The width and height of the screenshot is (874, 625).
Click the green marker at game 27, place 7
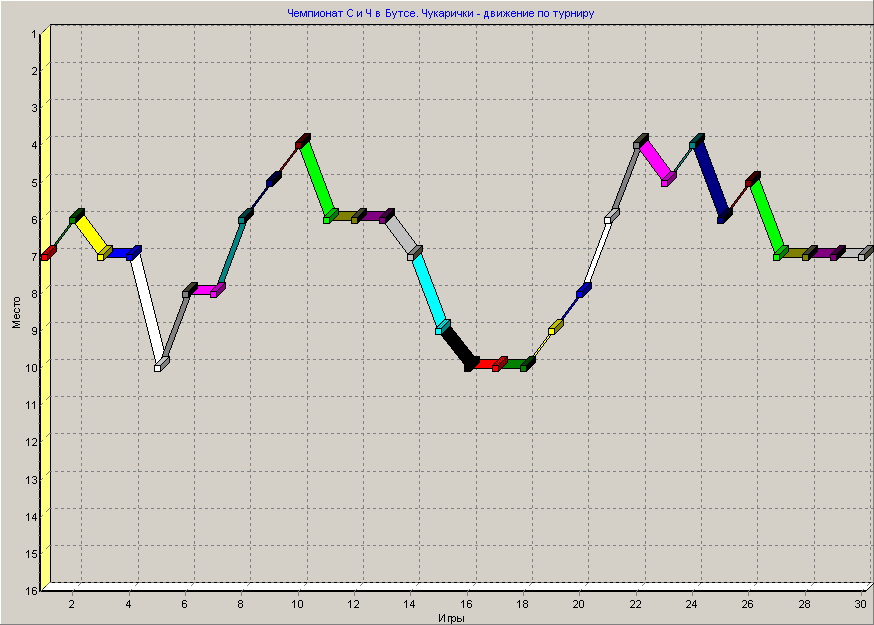pyautogui.click(x=781, y=253)
